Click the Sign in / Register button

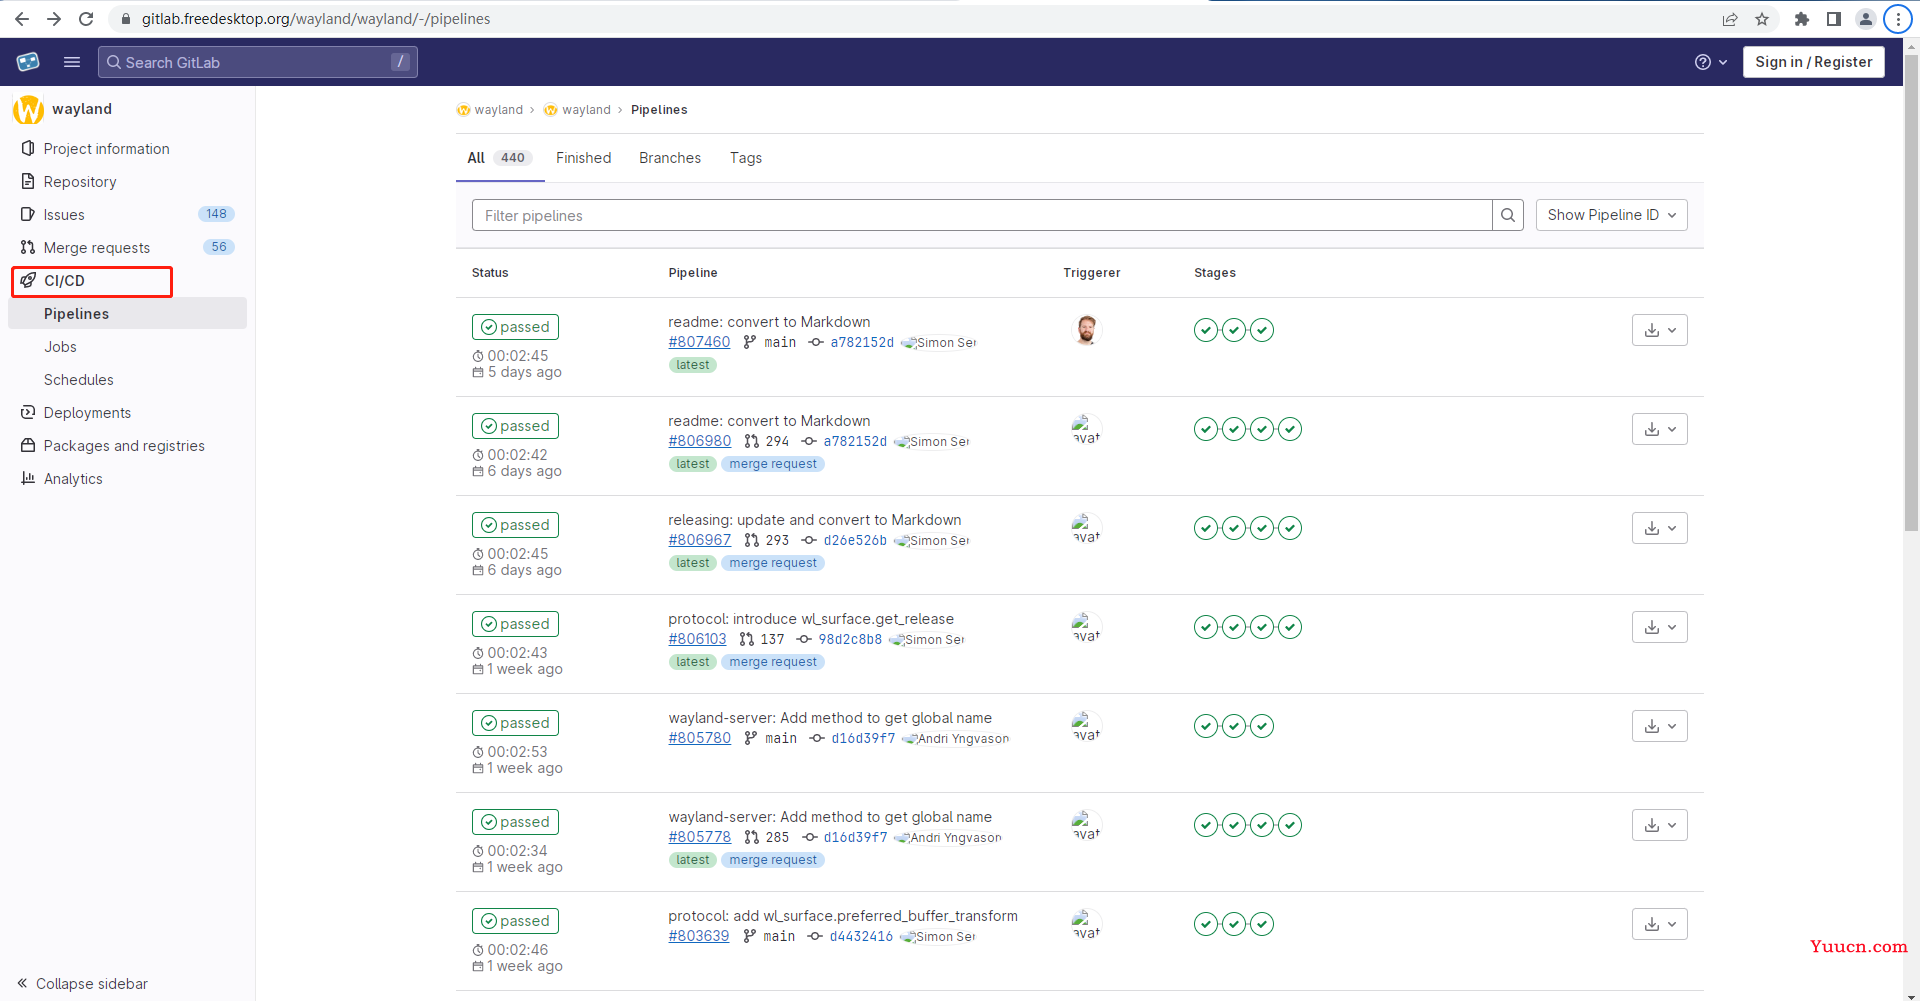point(1813,62)
